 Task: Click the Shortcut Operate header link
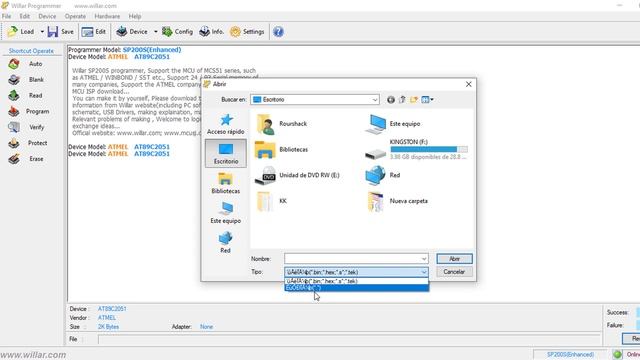click(x=31, y=51)
